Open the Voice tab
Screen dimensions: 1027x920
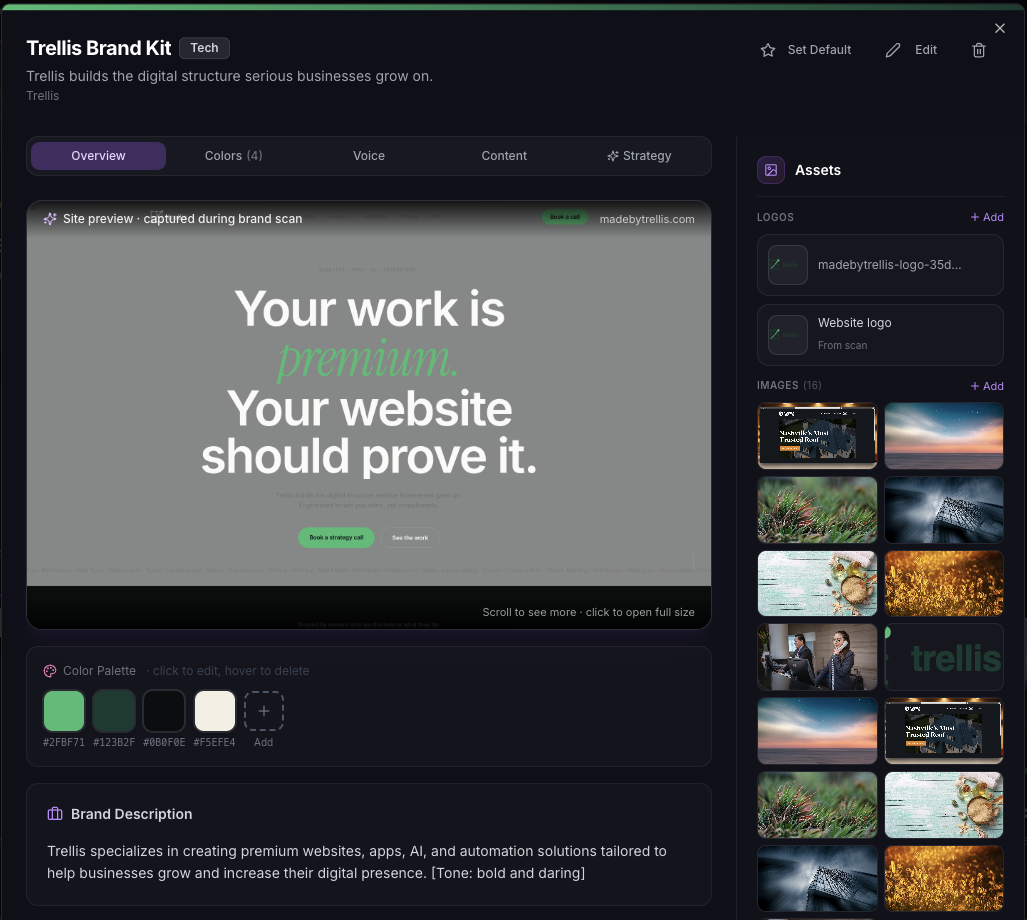click(x=369, y=156)
